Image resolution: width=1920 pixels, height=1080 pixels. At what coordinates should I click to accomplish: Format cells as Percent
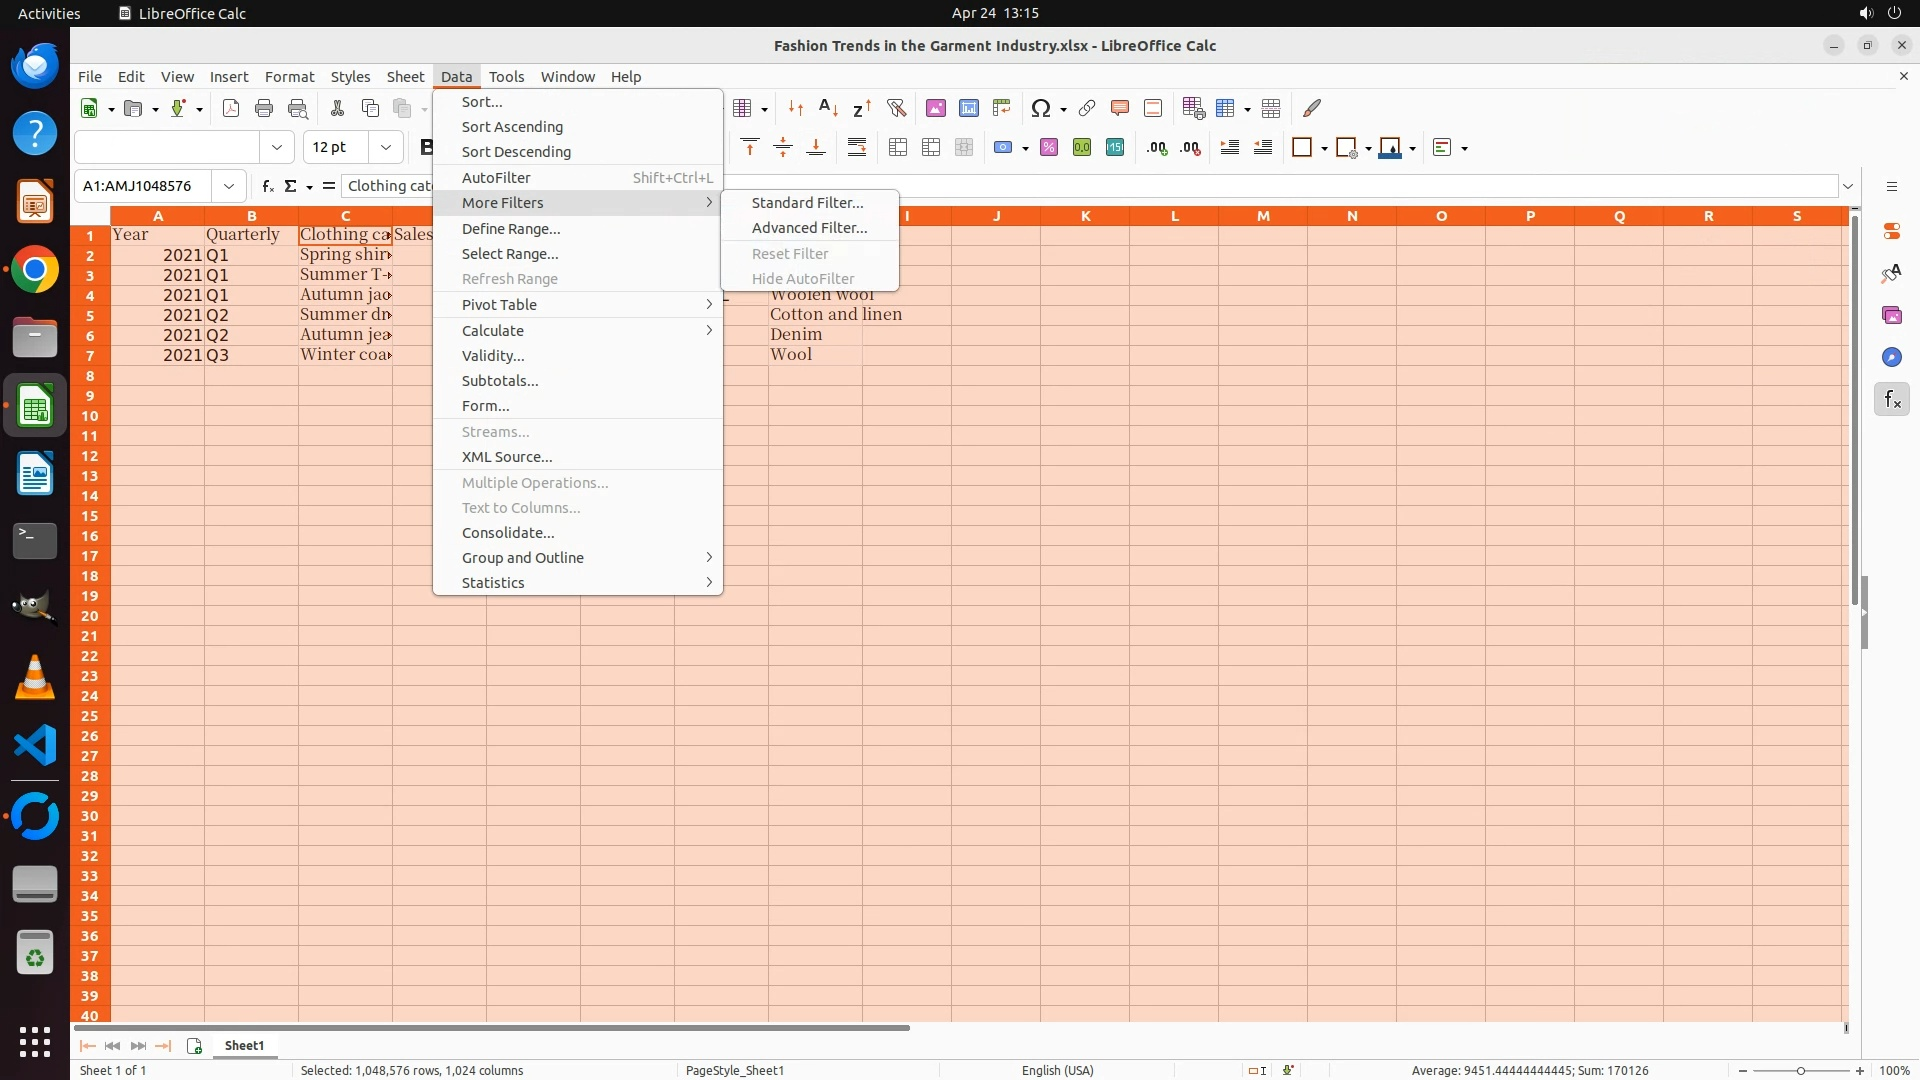coord(1049,148)
